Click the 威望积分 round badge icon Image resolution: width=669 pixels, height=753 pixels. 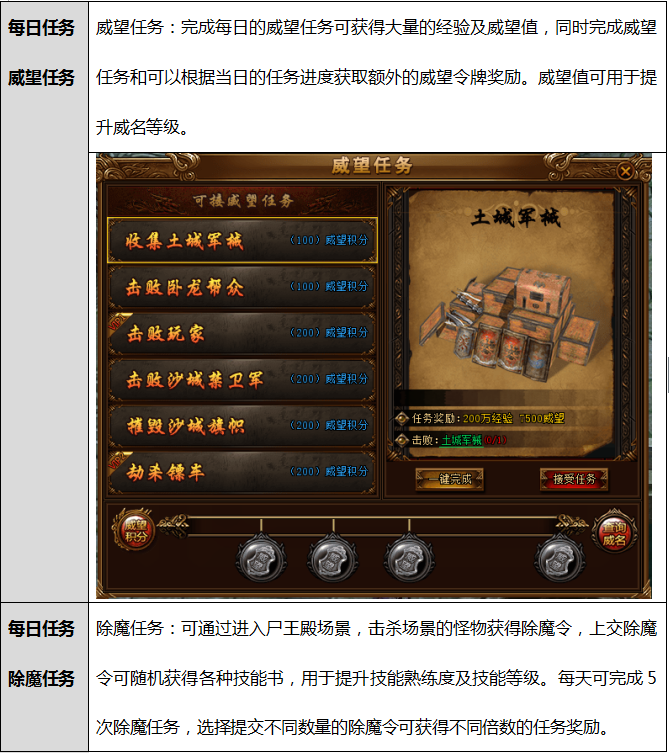pyautogui.click(x=135, y=531)
